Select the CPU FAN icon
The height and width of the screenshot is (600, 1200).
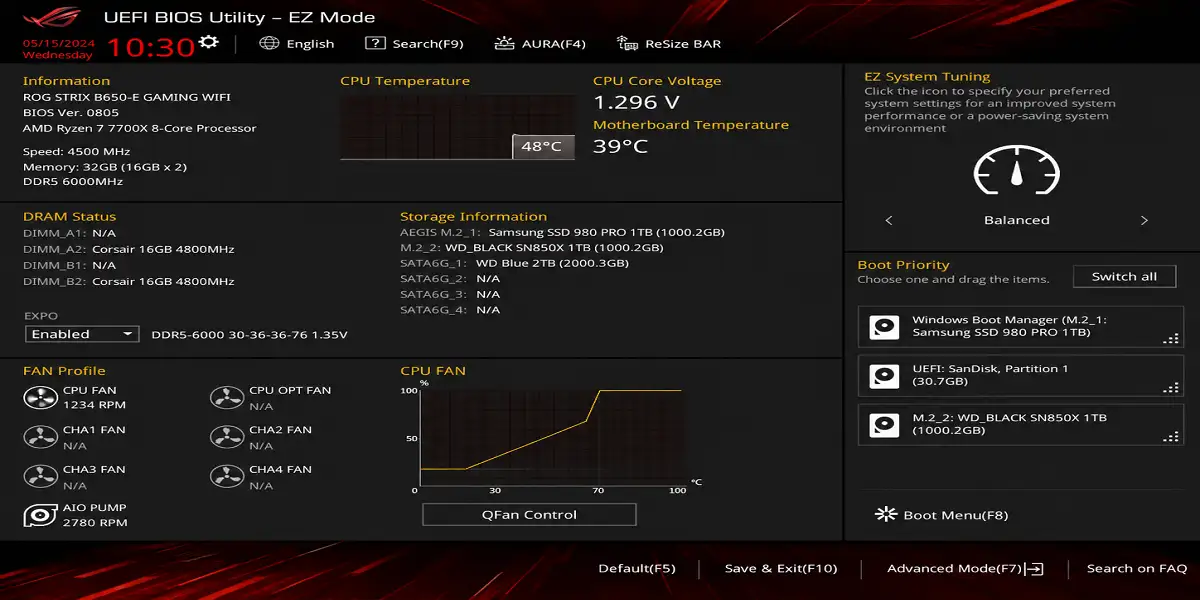(40, 398)
